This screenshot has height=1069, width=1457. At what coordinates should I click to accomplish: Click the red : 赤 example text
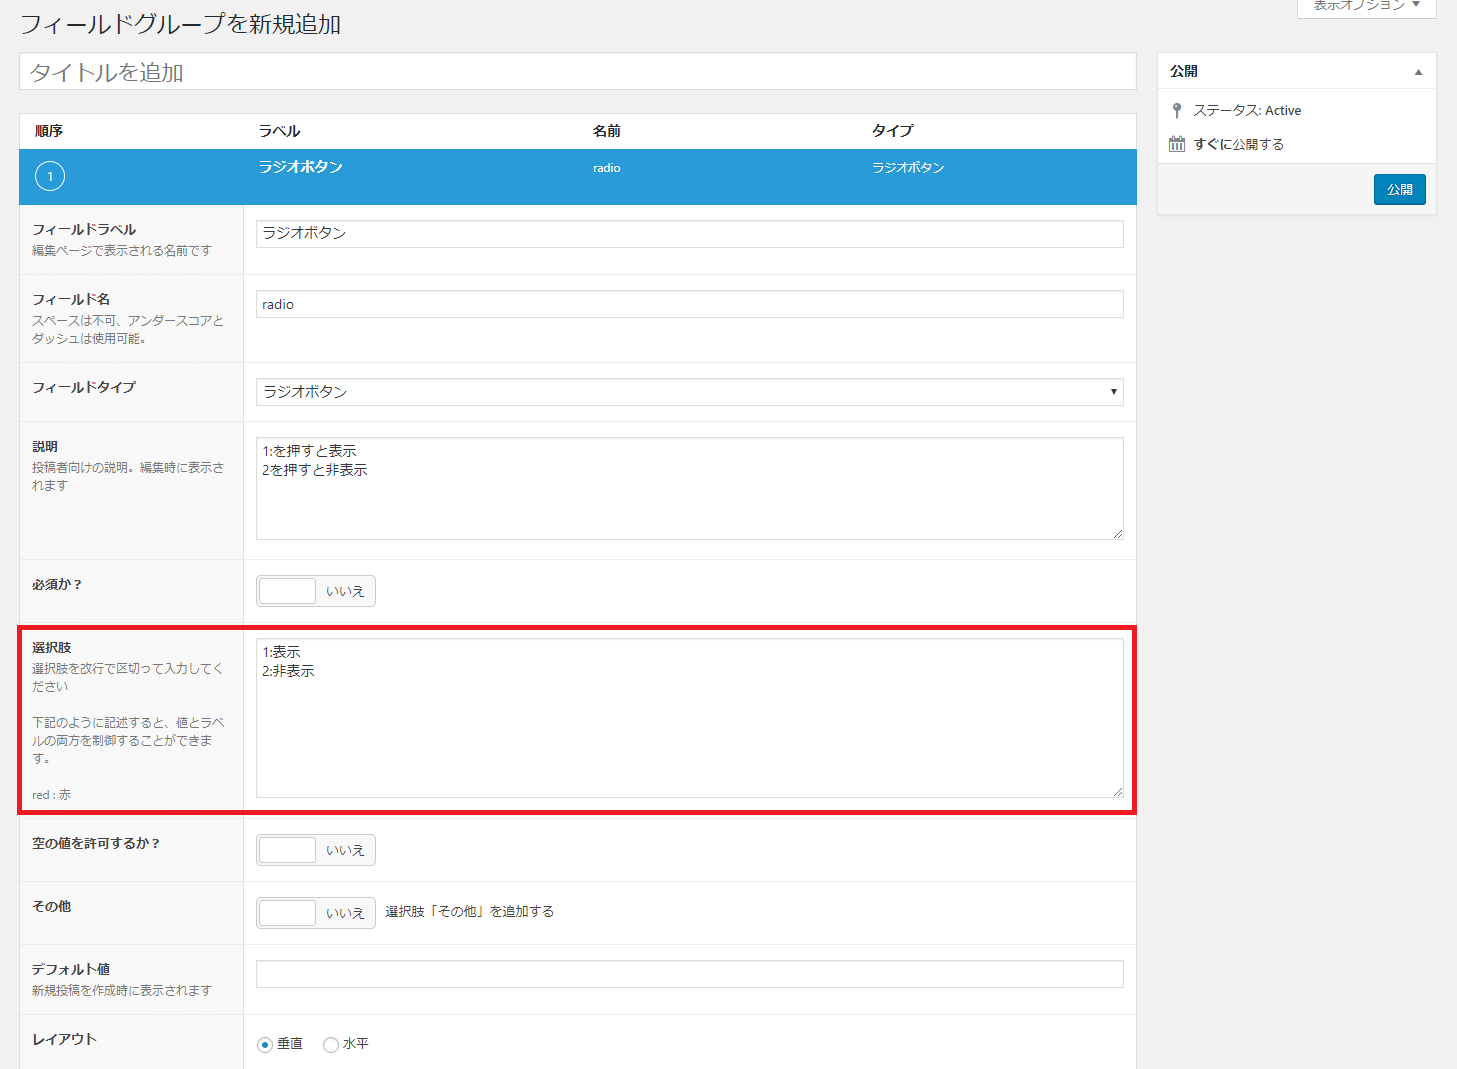pyautogui.click(x=51, y=795)
